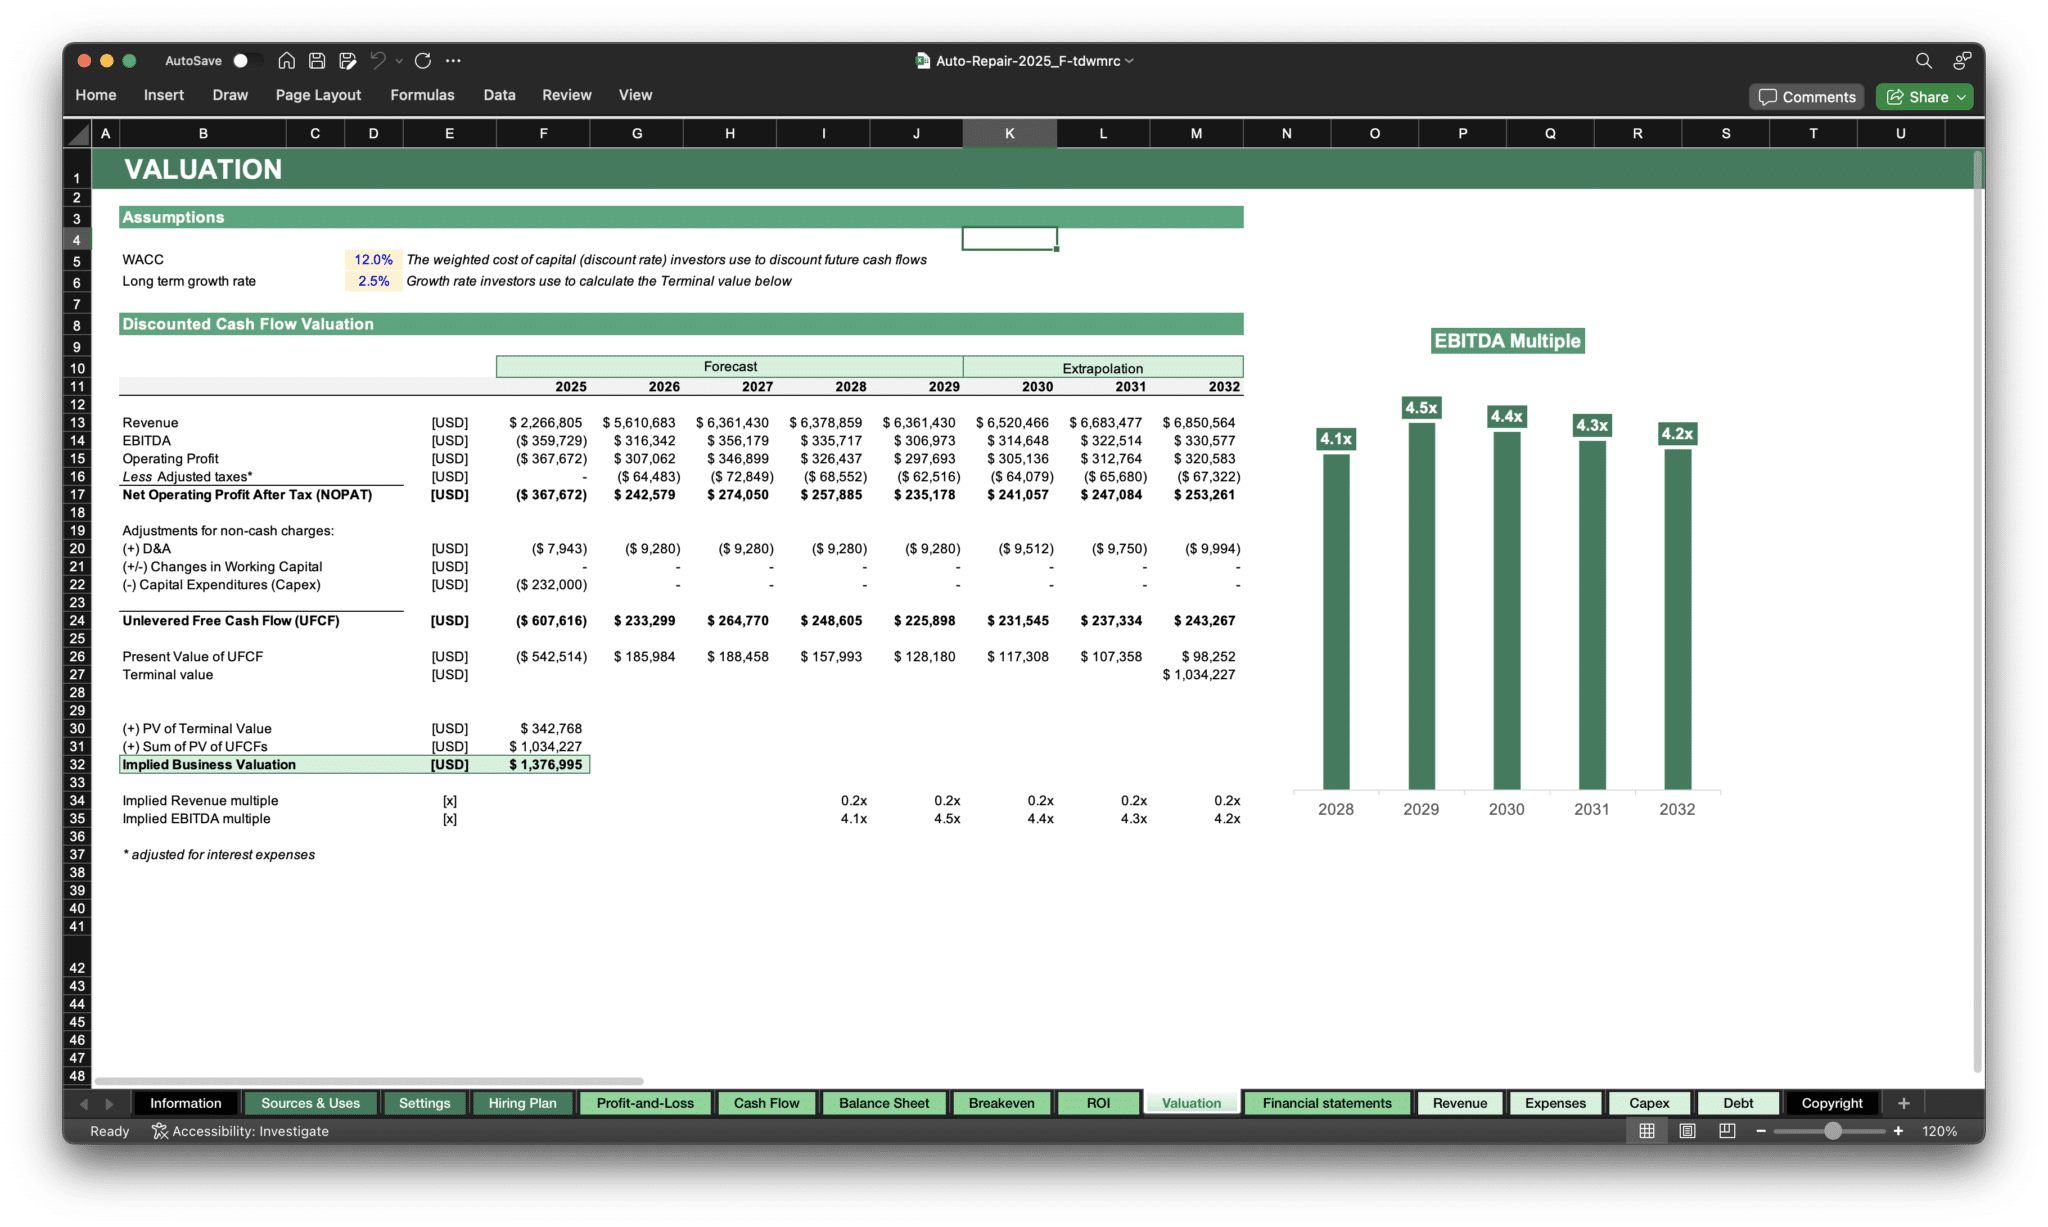The width and height of the screenshot is (2048, 1227).
Task: Add a new sheet with plus button
Action: click(x=1903, y=1103)
